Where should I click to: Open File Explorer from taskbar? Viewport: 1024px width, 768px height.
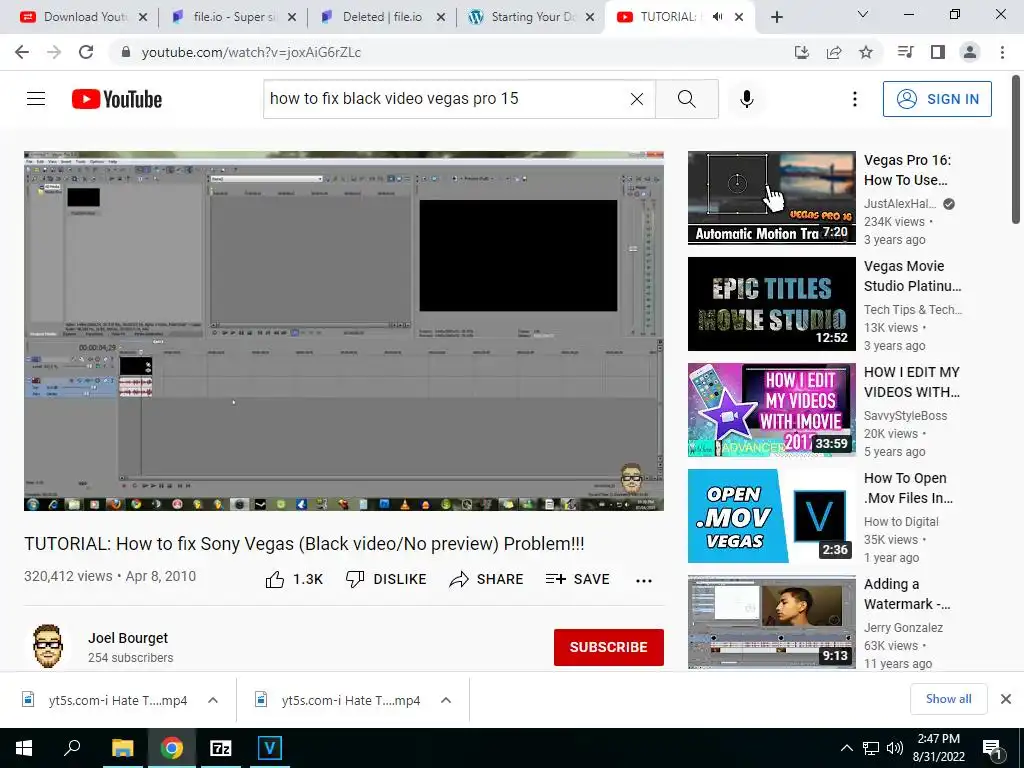[122, 748]
